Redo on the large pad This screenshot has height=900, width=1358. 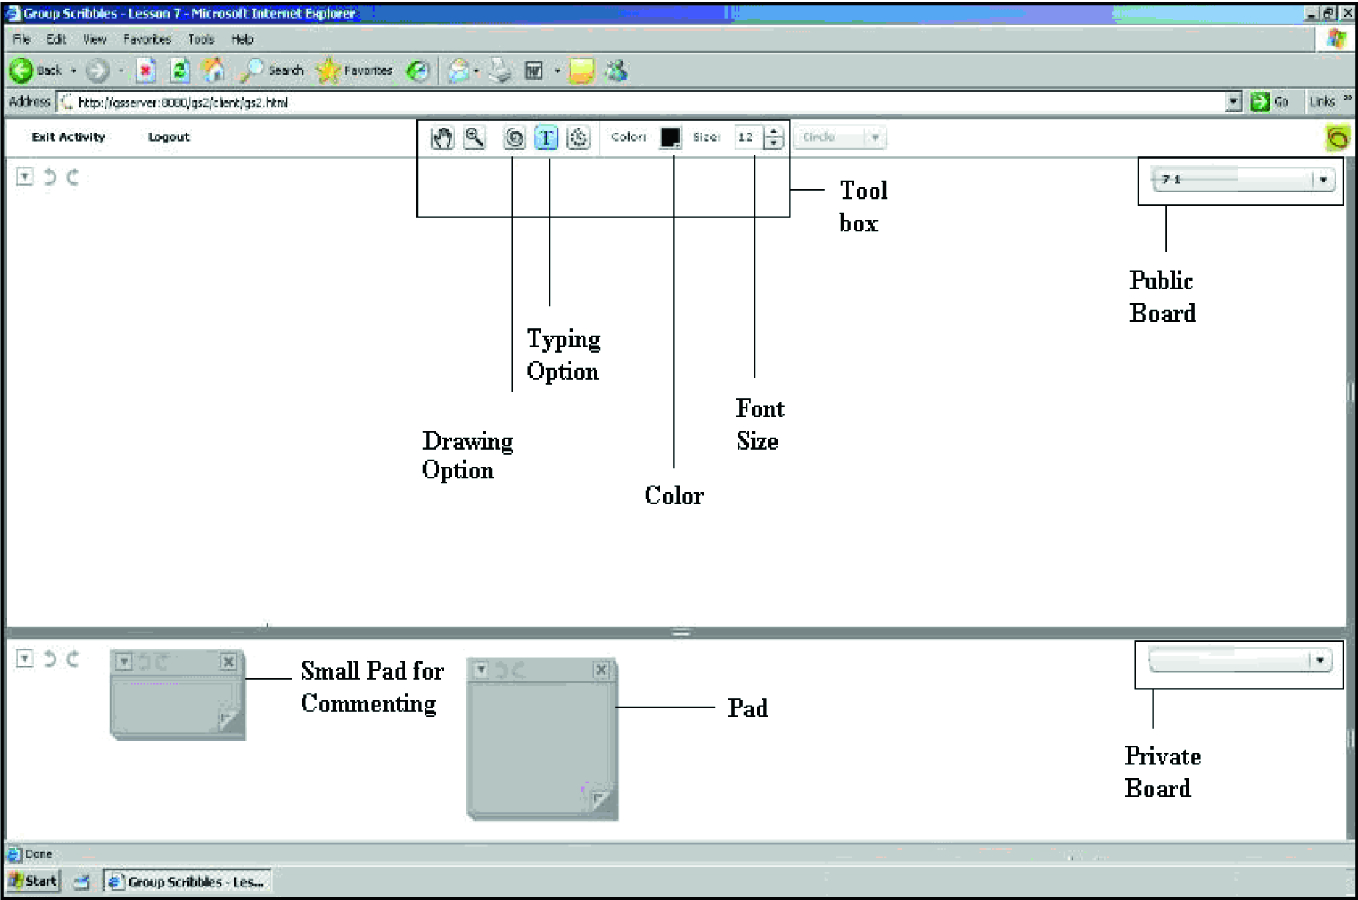pos(518,670)
